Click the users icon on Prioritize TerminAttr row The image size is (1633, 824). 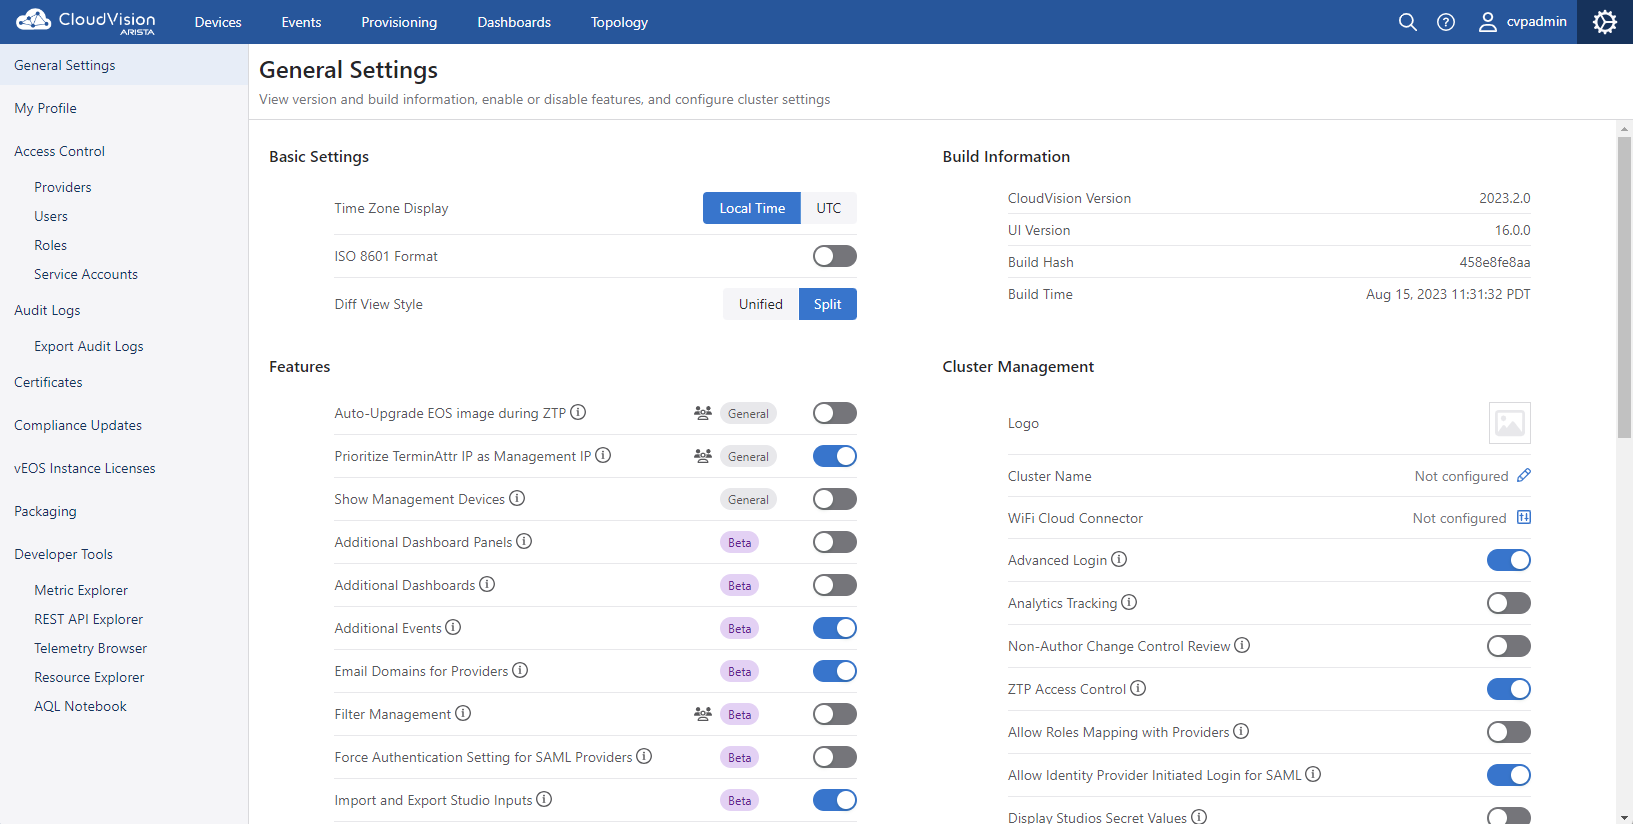coord(703,456)
